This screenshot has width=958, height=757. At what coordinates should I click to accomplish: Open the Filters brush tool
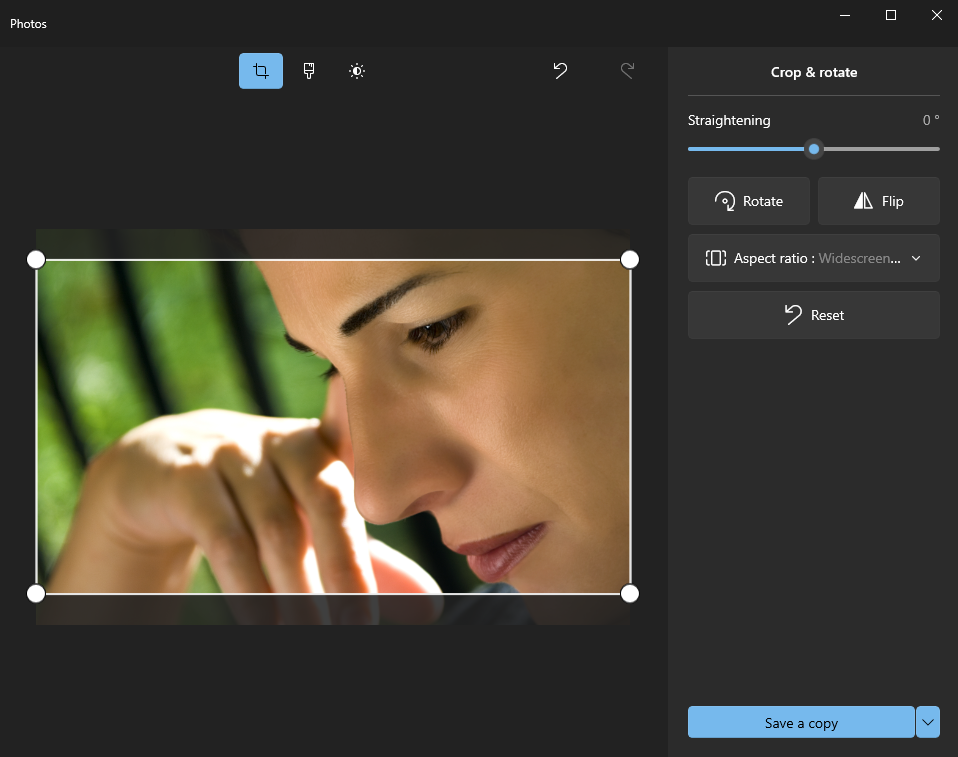tap(309, 71)
